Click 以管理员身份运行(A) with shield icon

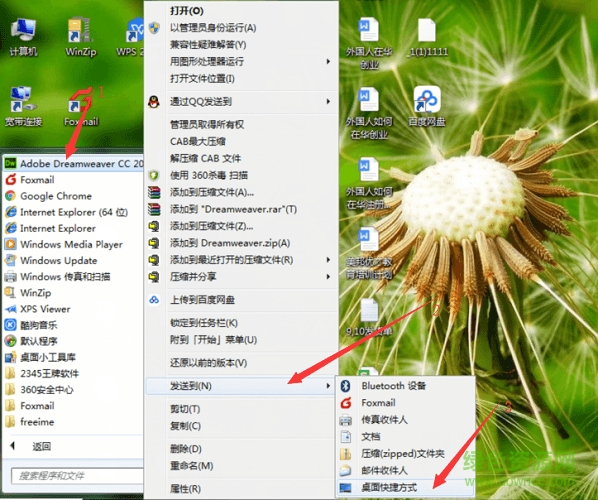241,27
